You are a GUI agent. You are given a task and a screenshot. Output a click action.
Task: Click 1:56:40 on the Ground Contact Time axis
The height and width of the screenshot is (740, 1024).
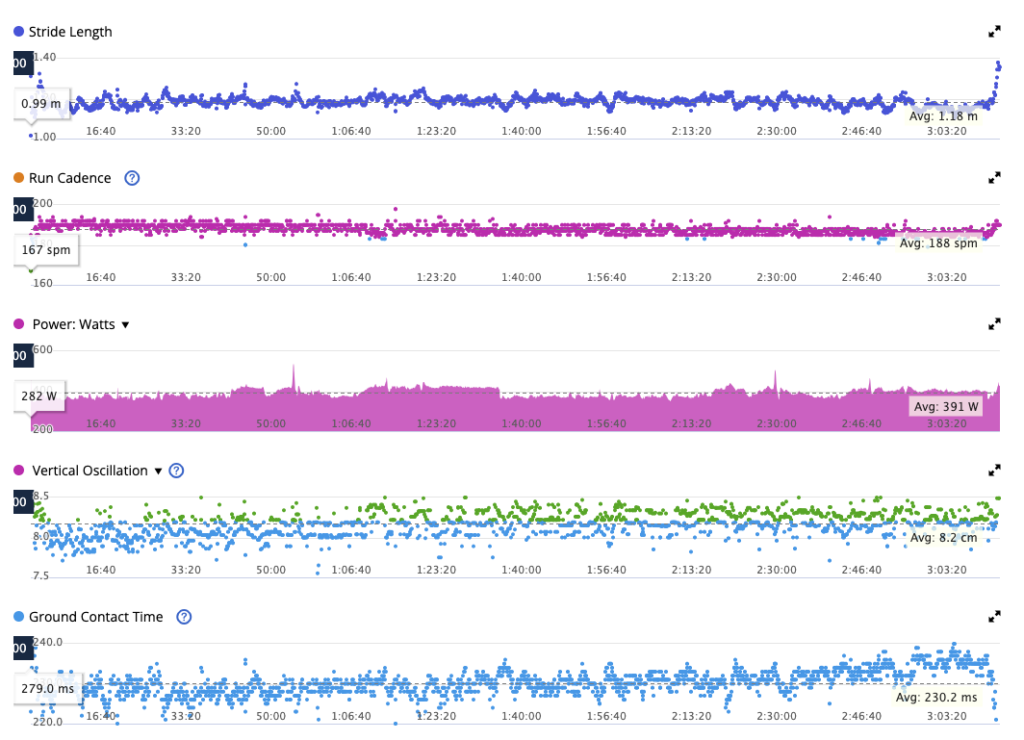coord(606,716)
